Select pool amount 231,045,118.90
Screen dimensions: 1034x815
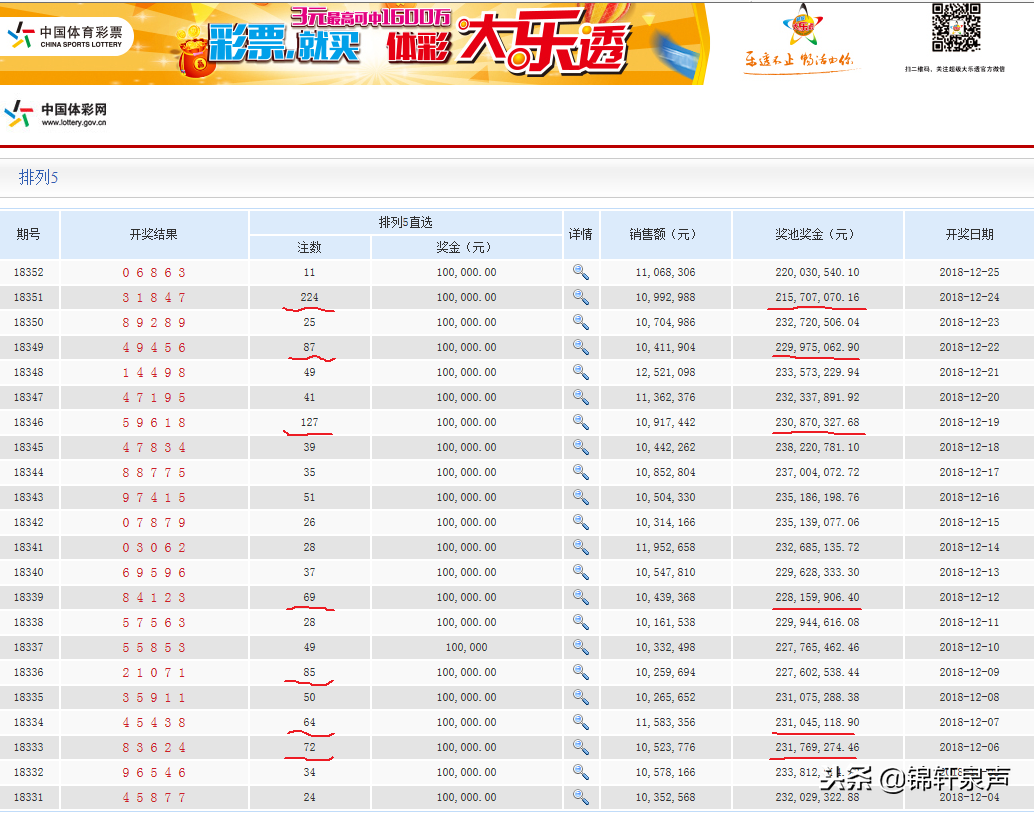tap(817, 722)
